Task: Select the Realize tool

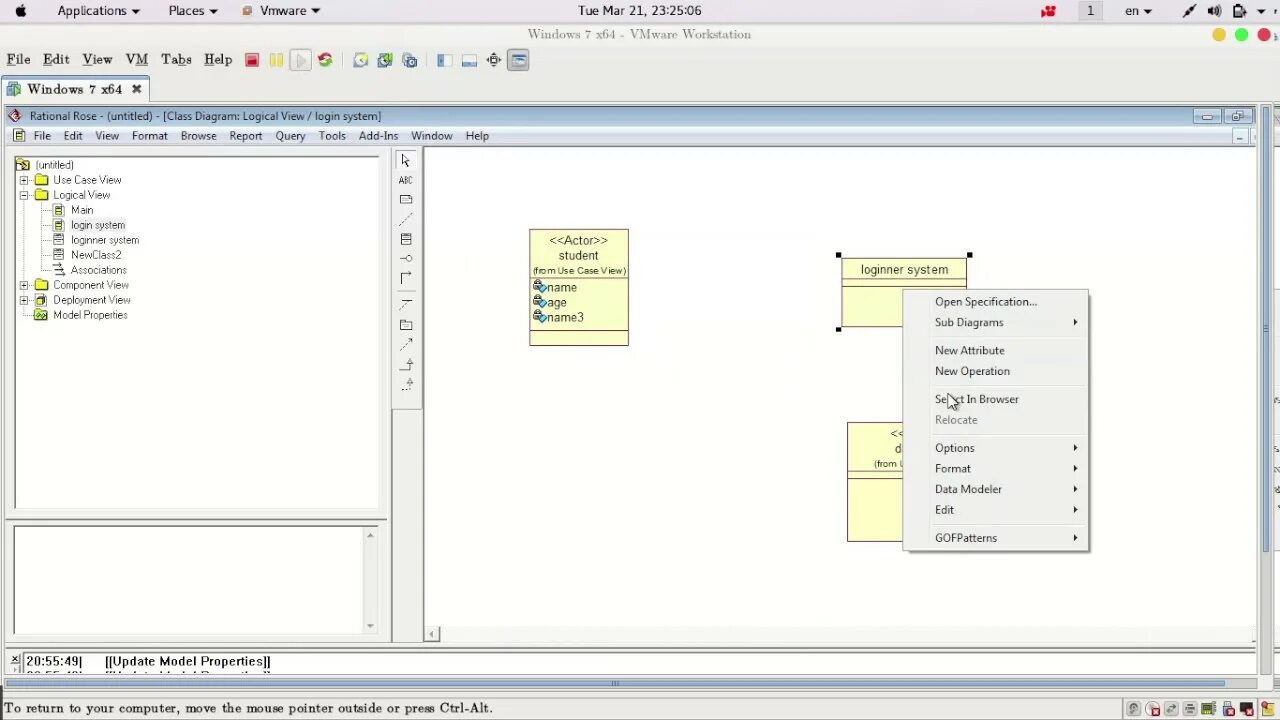Action: click(x=405, y=384)
